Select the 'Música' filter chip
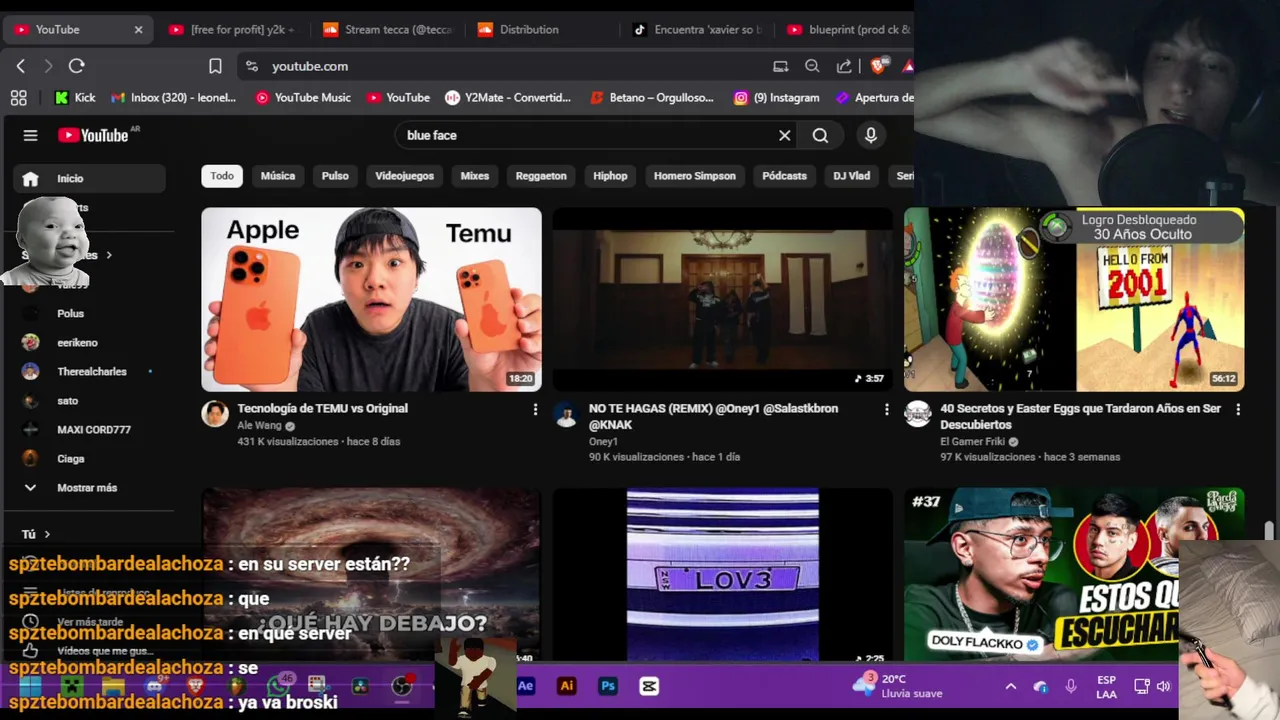 pyautogui.click(x=278, y=176)
